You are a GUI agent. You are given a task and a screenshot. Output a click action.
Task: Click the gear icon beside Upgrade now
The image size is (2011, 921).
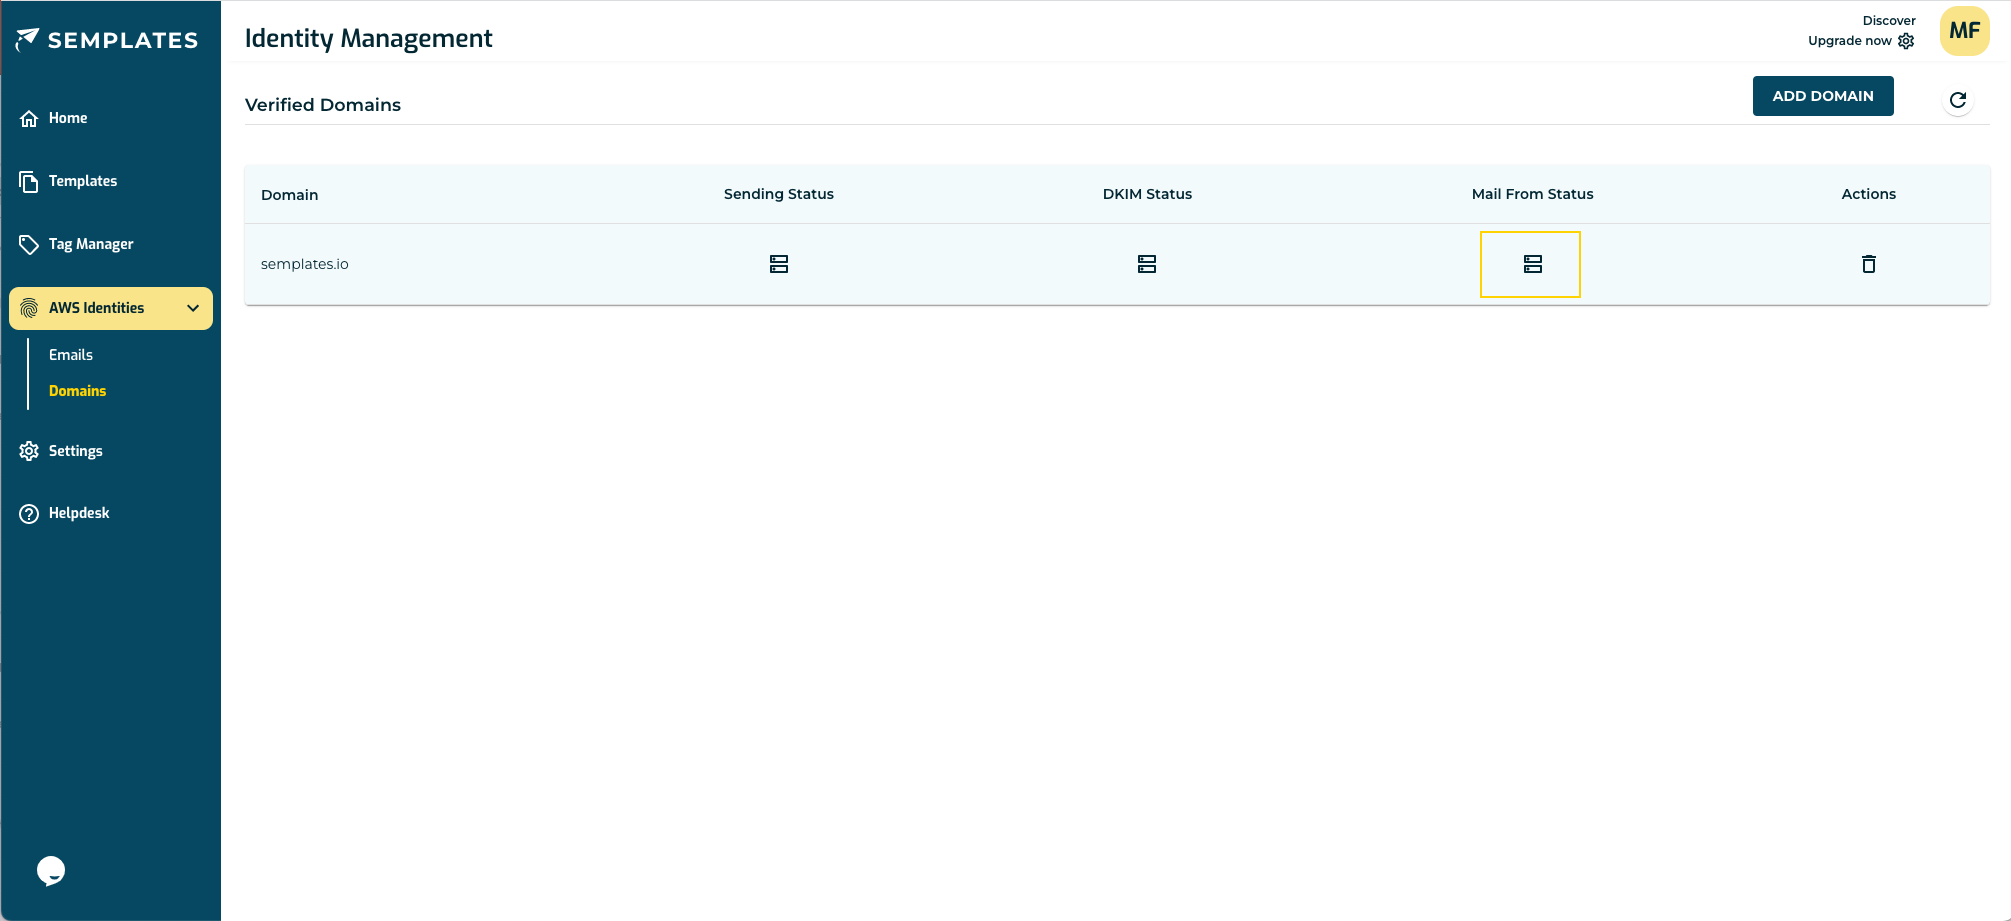1906,41
